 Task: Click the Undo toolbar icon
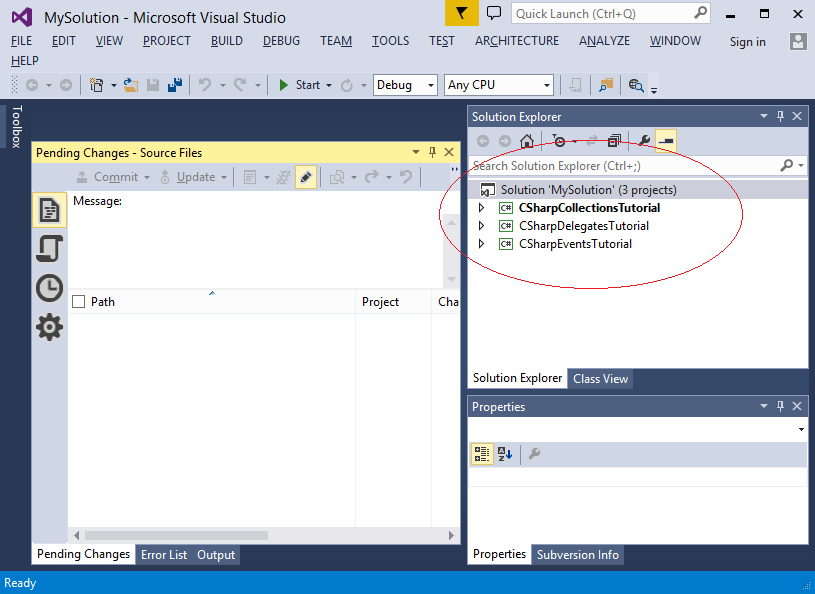coord(205,85)
